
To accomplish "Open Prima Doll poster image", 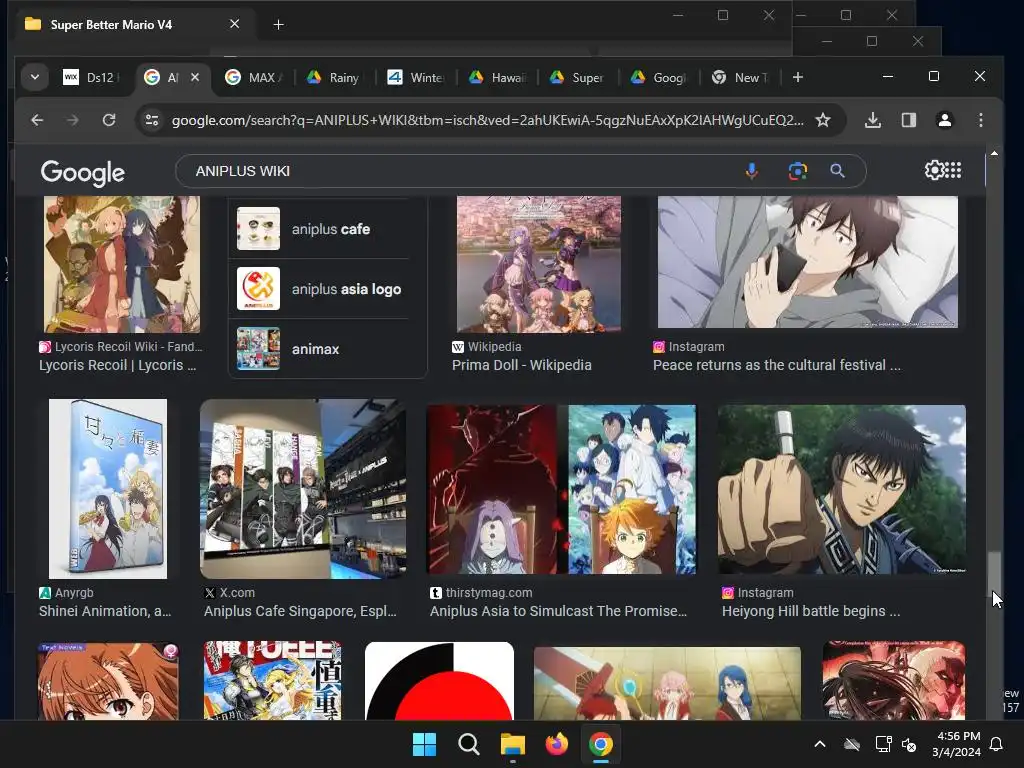I will click(539, 264).
